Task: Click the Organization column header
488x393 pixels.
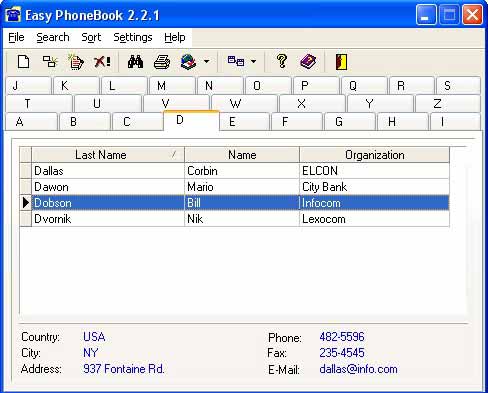Action: (x=375, y=155)
